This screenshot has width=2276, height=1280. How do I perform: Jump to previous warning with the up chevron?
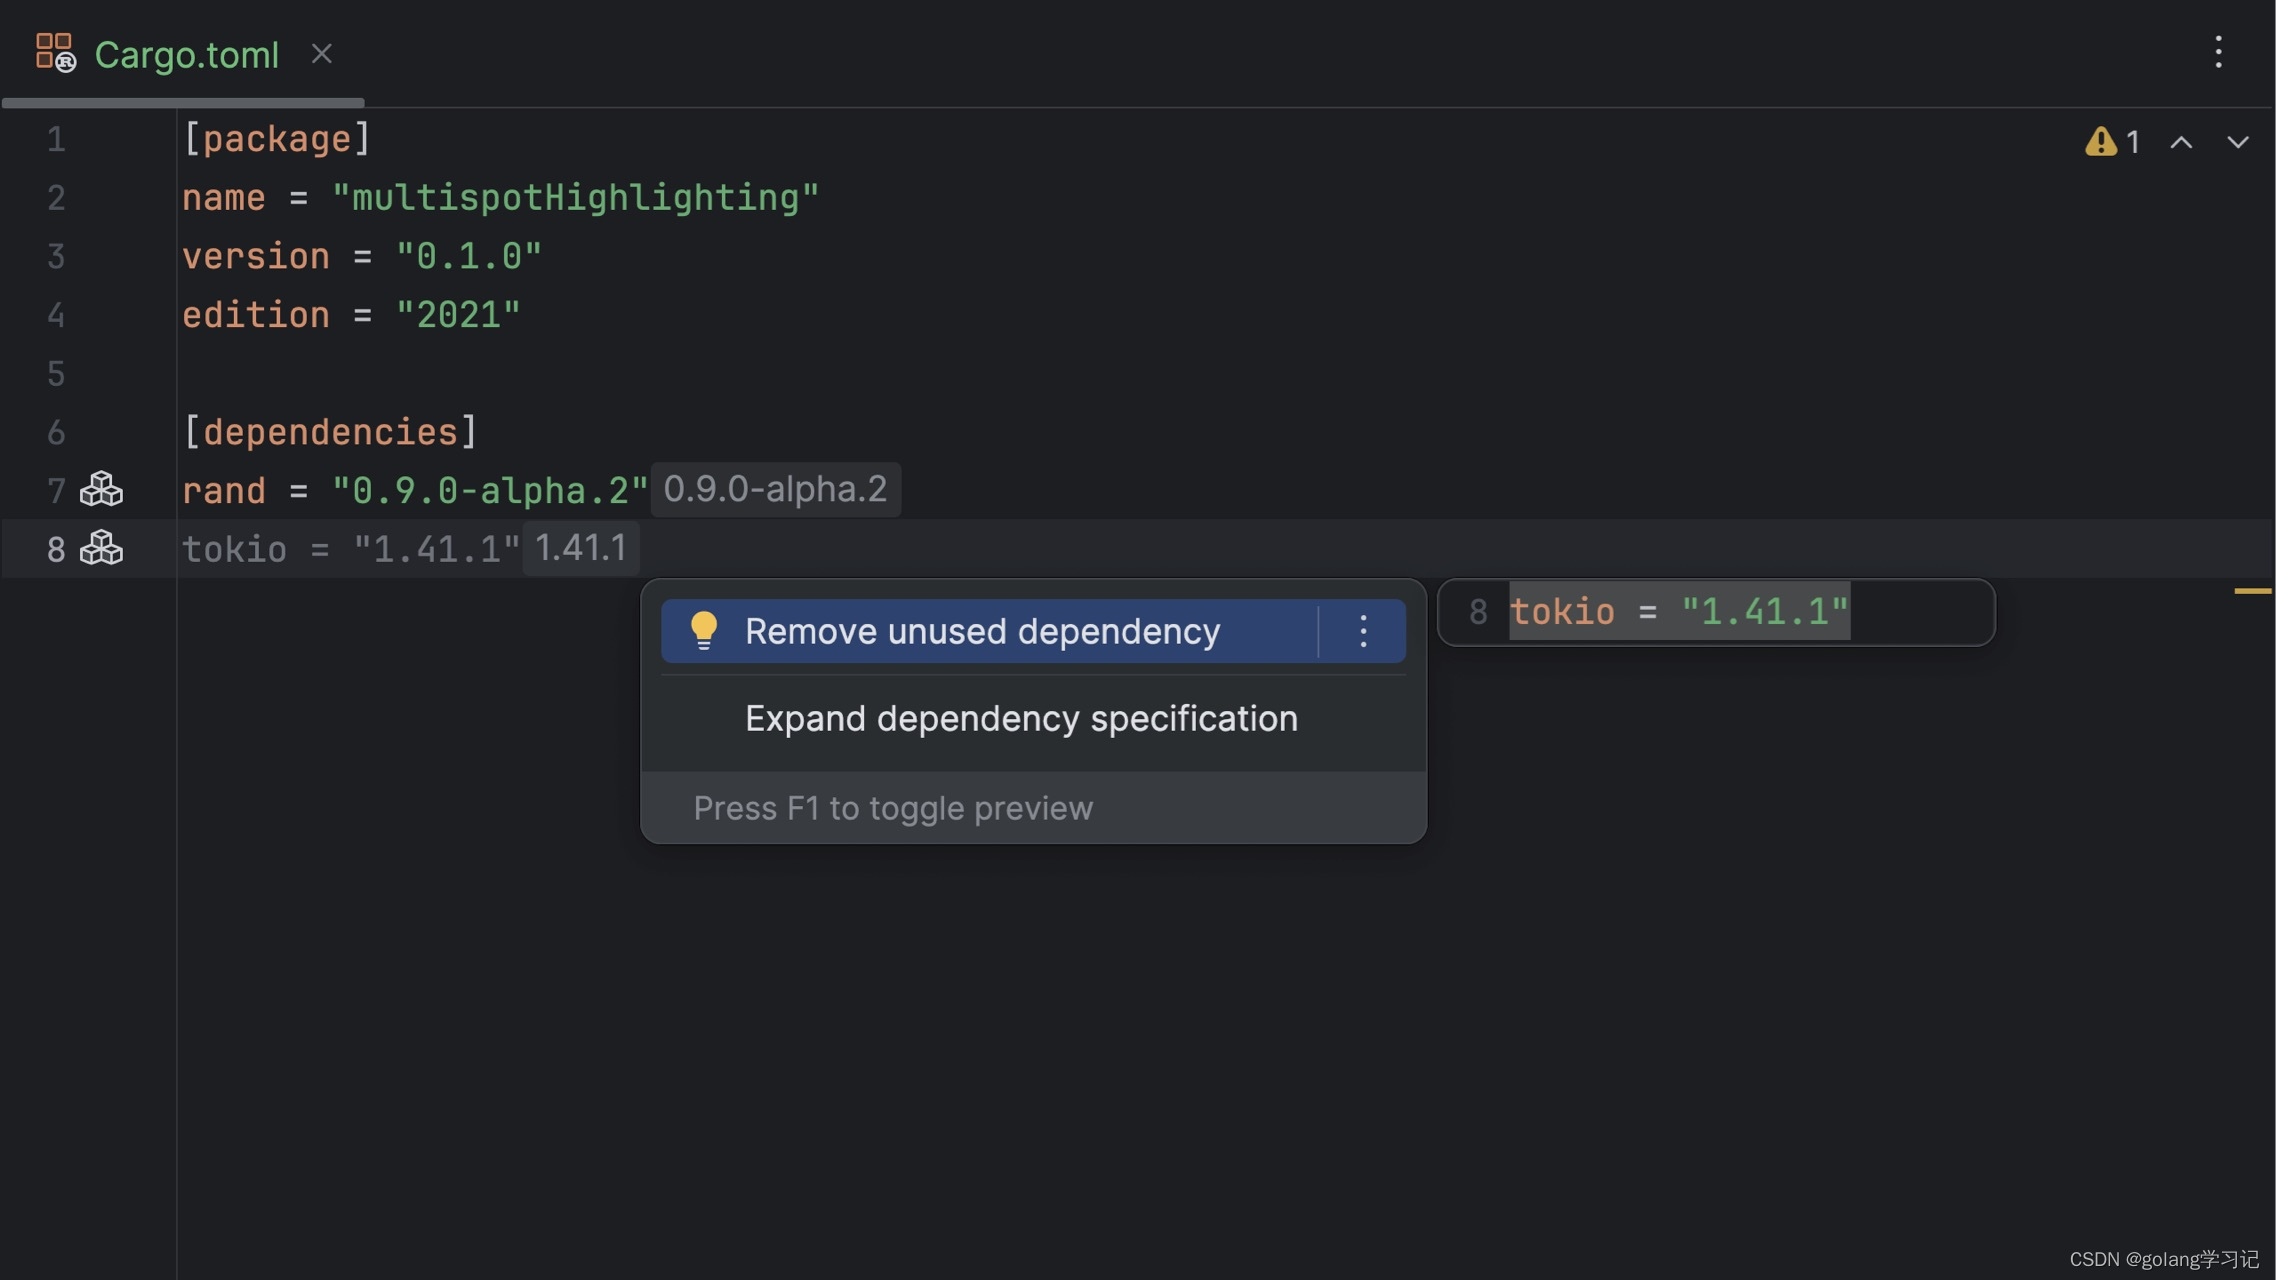coord(2180,143)
